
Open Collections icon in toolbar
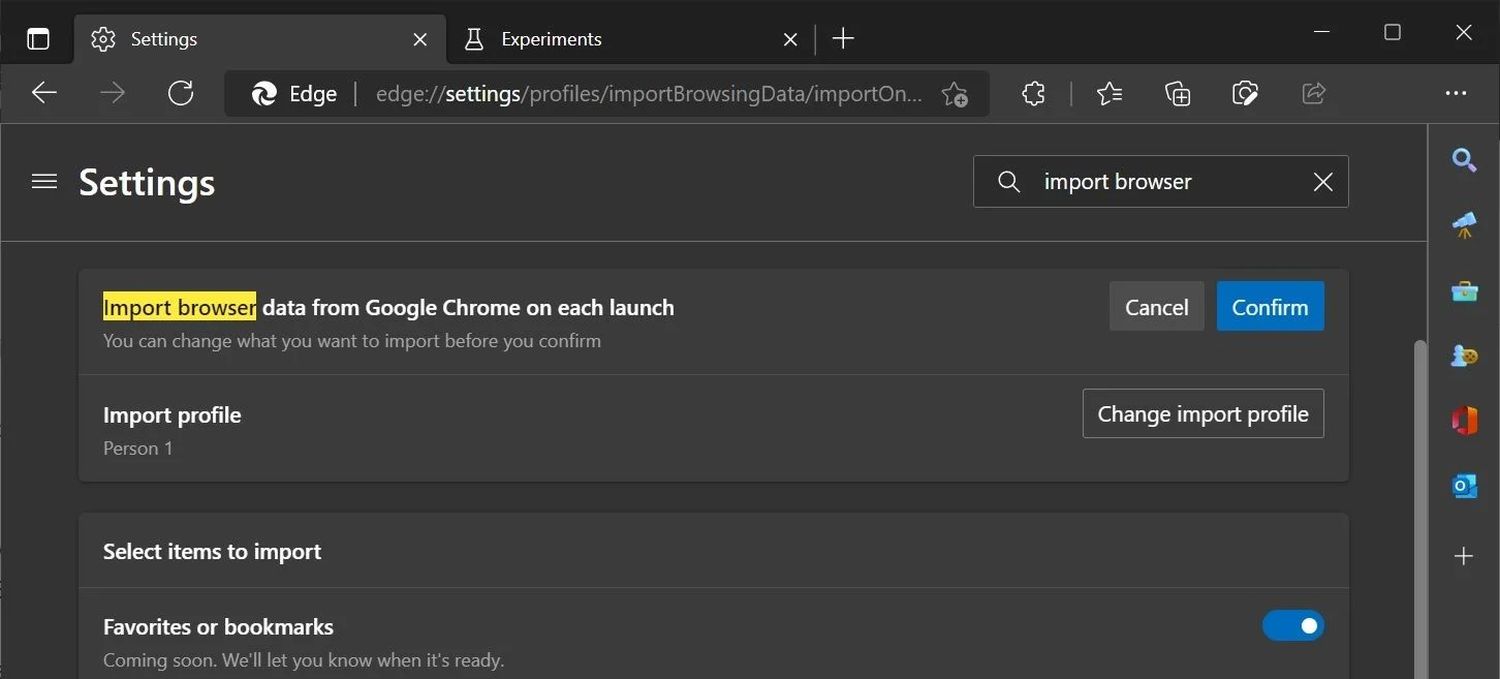(1177, 94)
